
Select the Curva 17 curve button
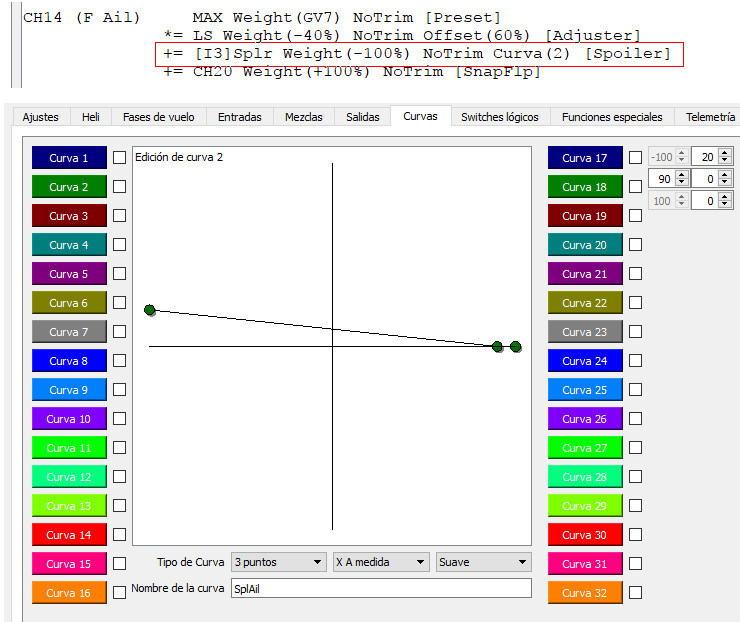pos(585,158)
